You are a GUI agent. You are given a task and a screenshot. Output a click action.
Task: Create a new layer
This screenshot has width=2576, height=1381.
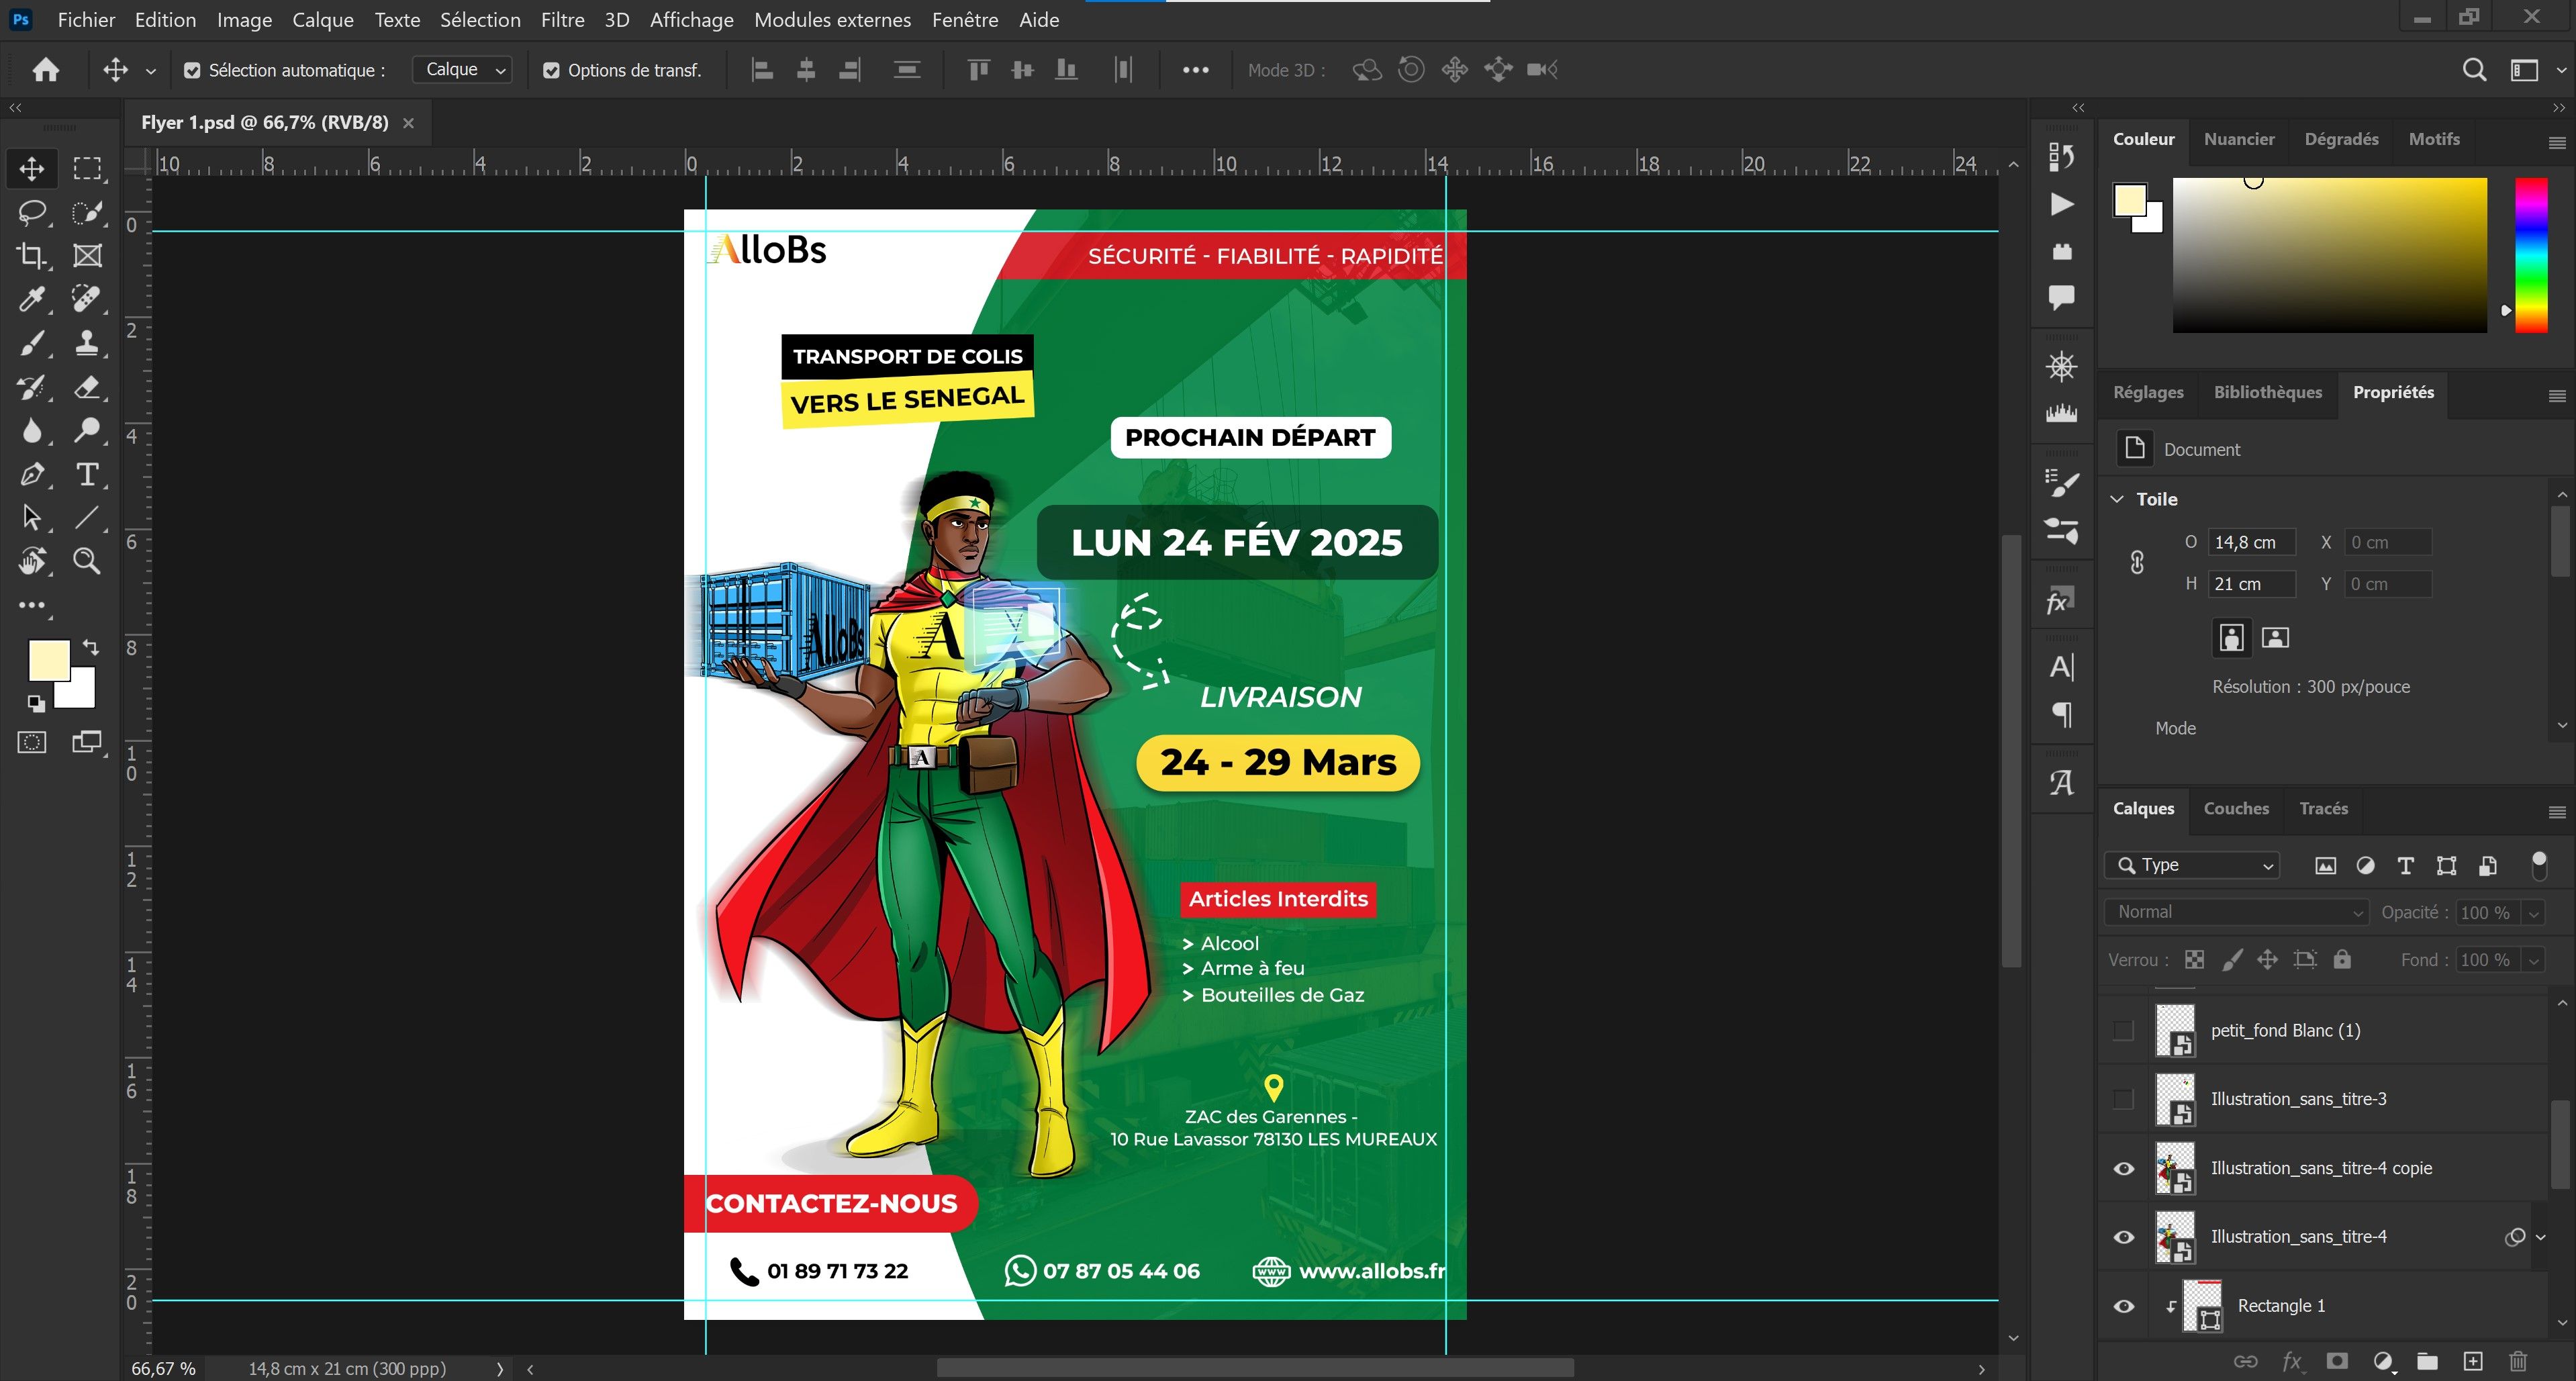click(x=2473, y=1361)
